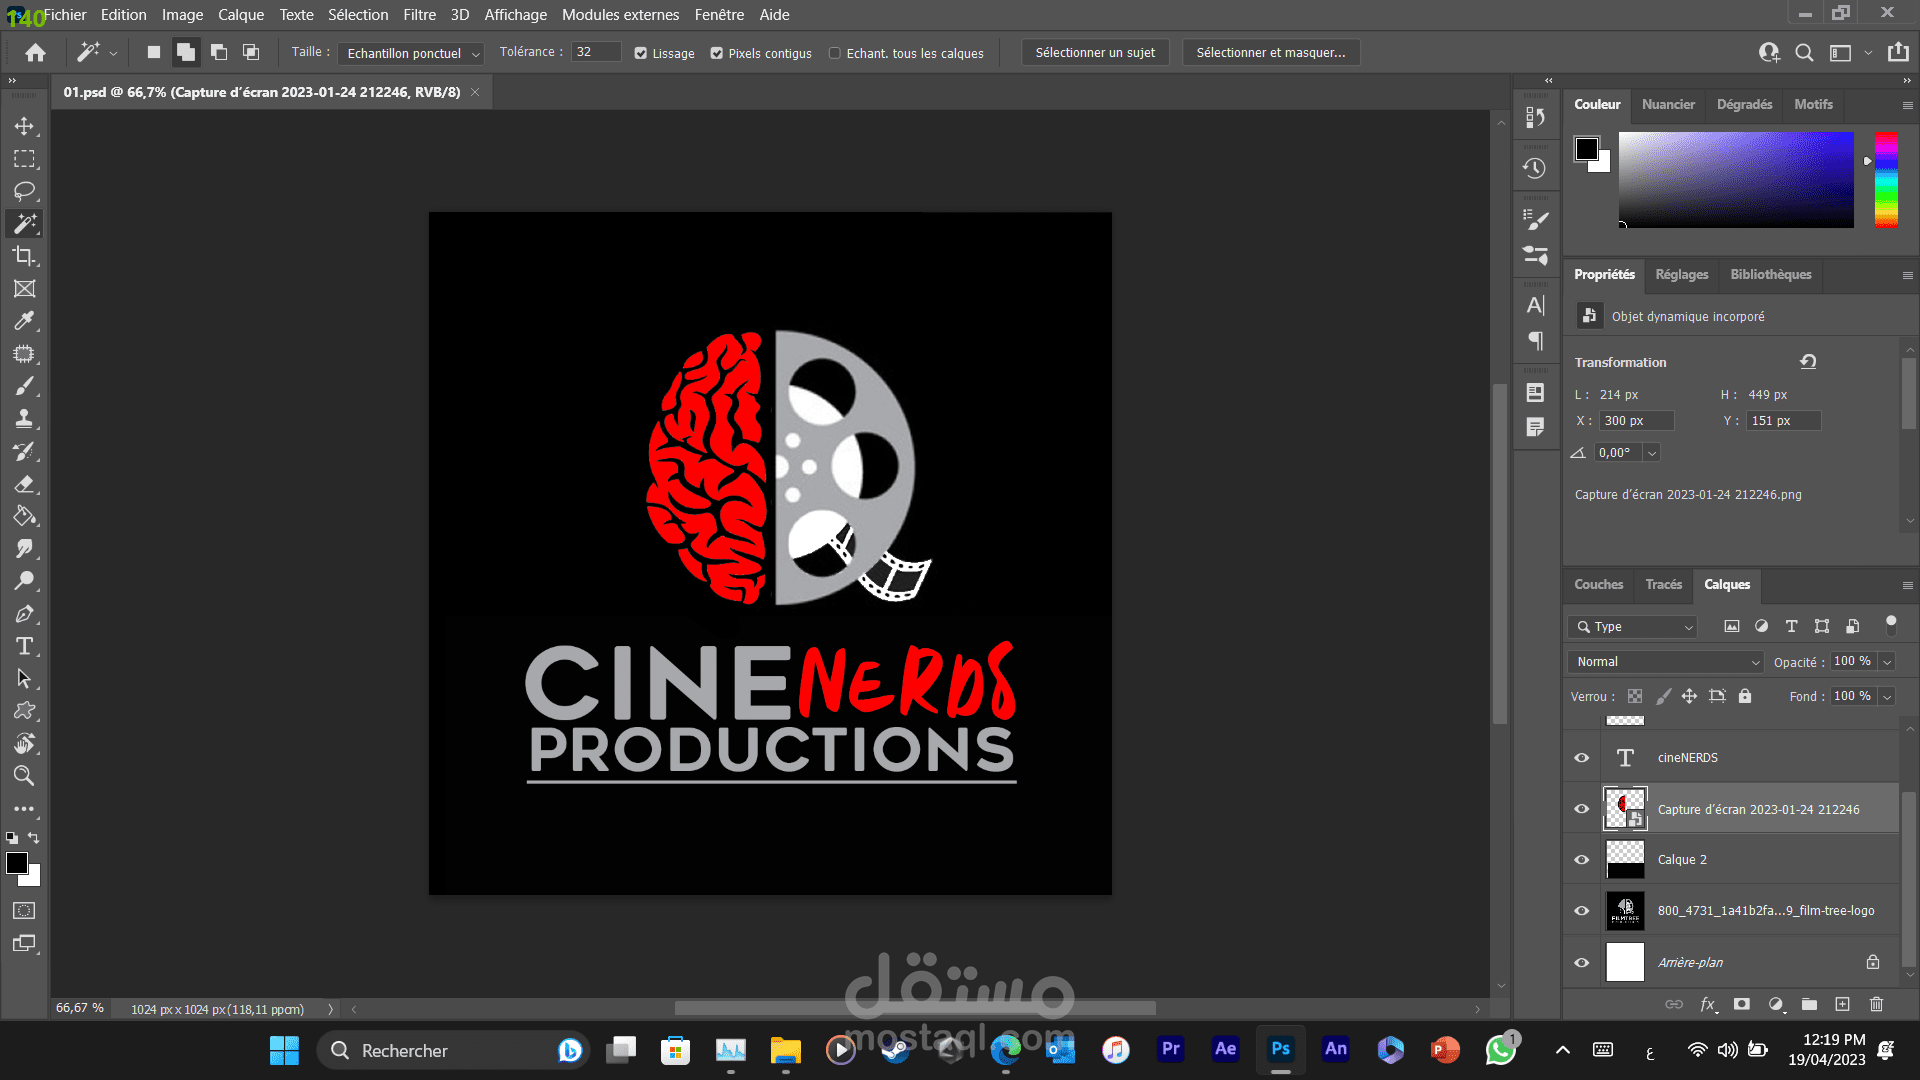Hide the Calque 2 layer
The width and height of the screenshot is (1920, 1080).
(x=1581, y=860)
